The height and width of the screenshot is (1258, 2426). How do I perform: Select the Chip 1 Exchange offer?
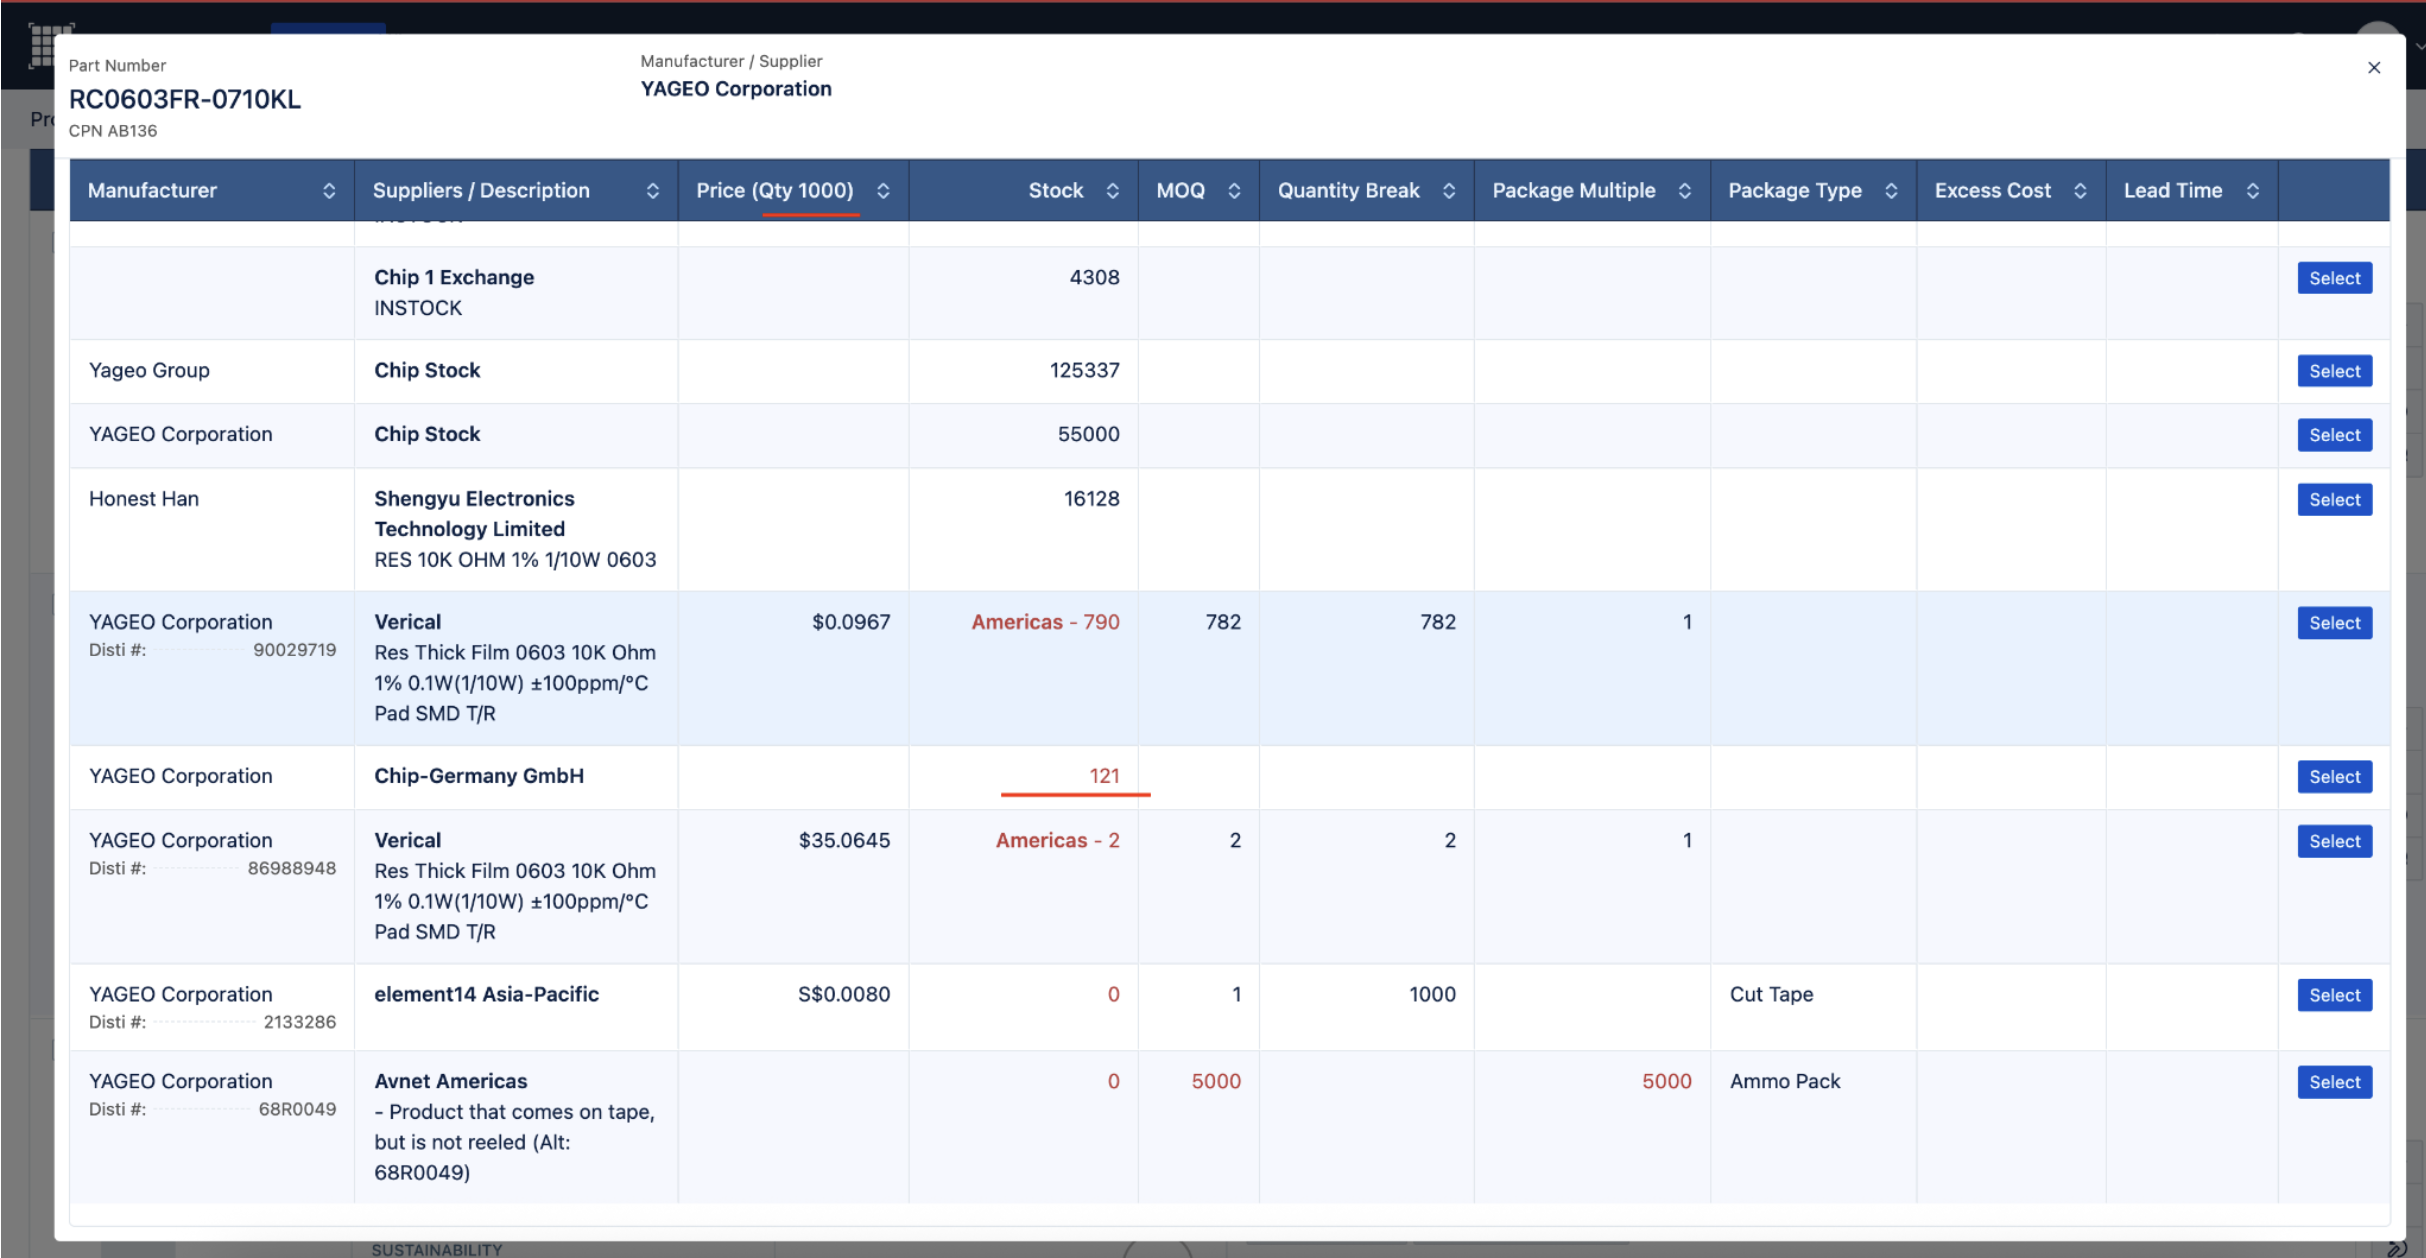point(2334,279)
